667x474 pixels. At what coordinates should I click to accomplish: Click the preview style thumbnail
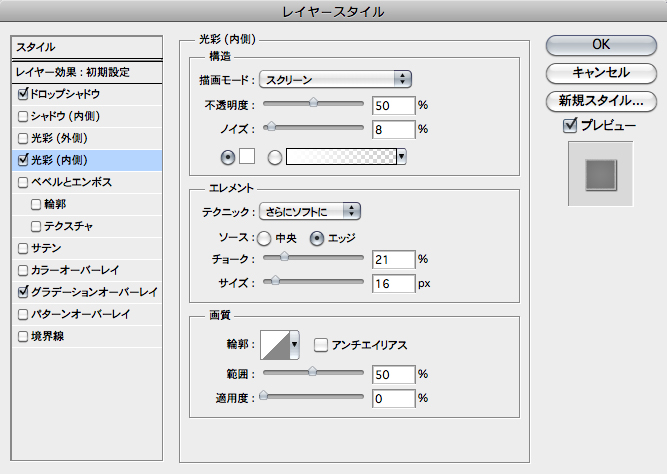tap(600, 173)
